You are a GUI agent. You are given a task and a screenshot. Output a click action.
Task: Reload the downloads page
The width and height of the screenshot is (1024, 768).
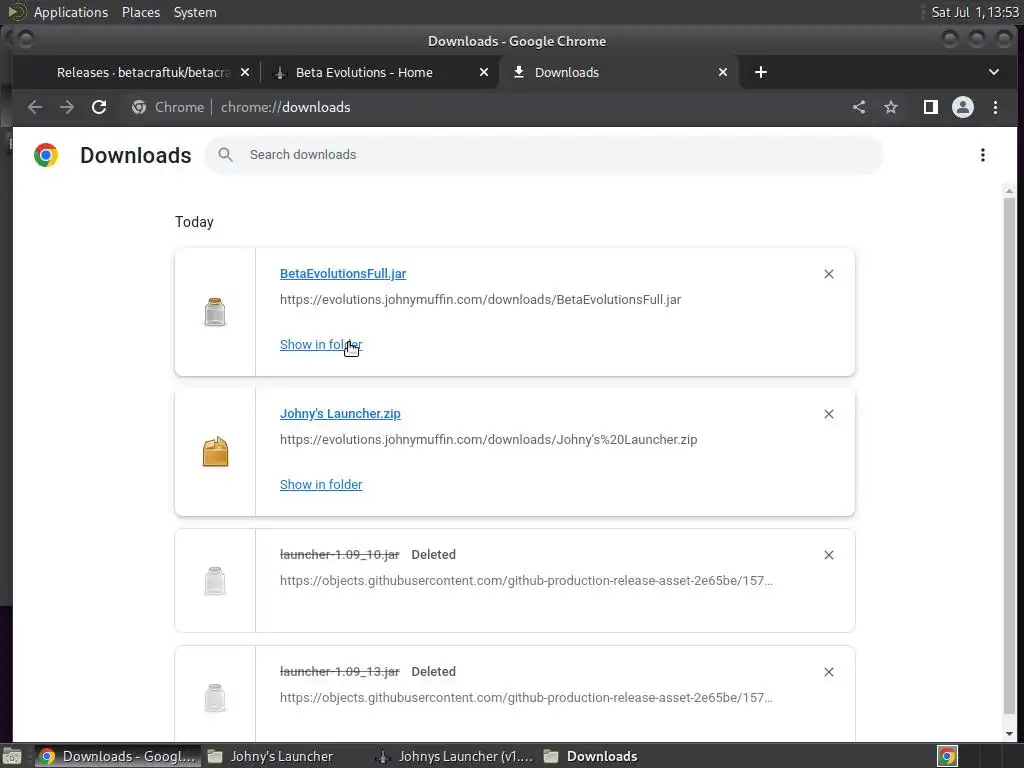[99, 107]
